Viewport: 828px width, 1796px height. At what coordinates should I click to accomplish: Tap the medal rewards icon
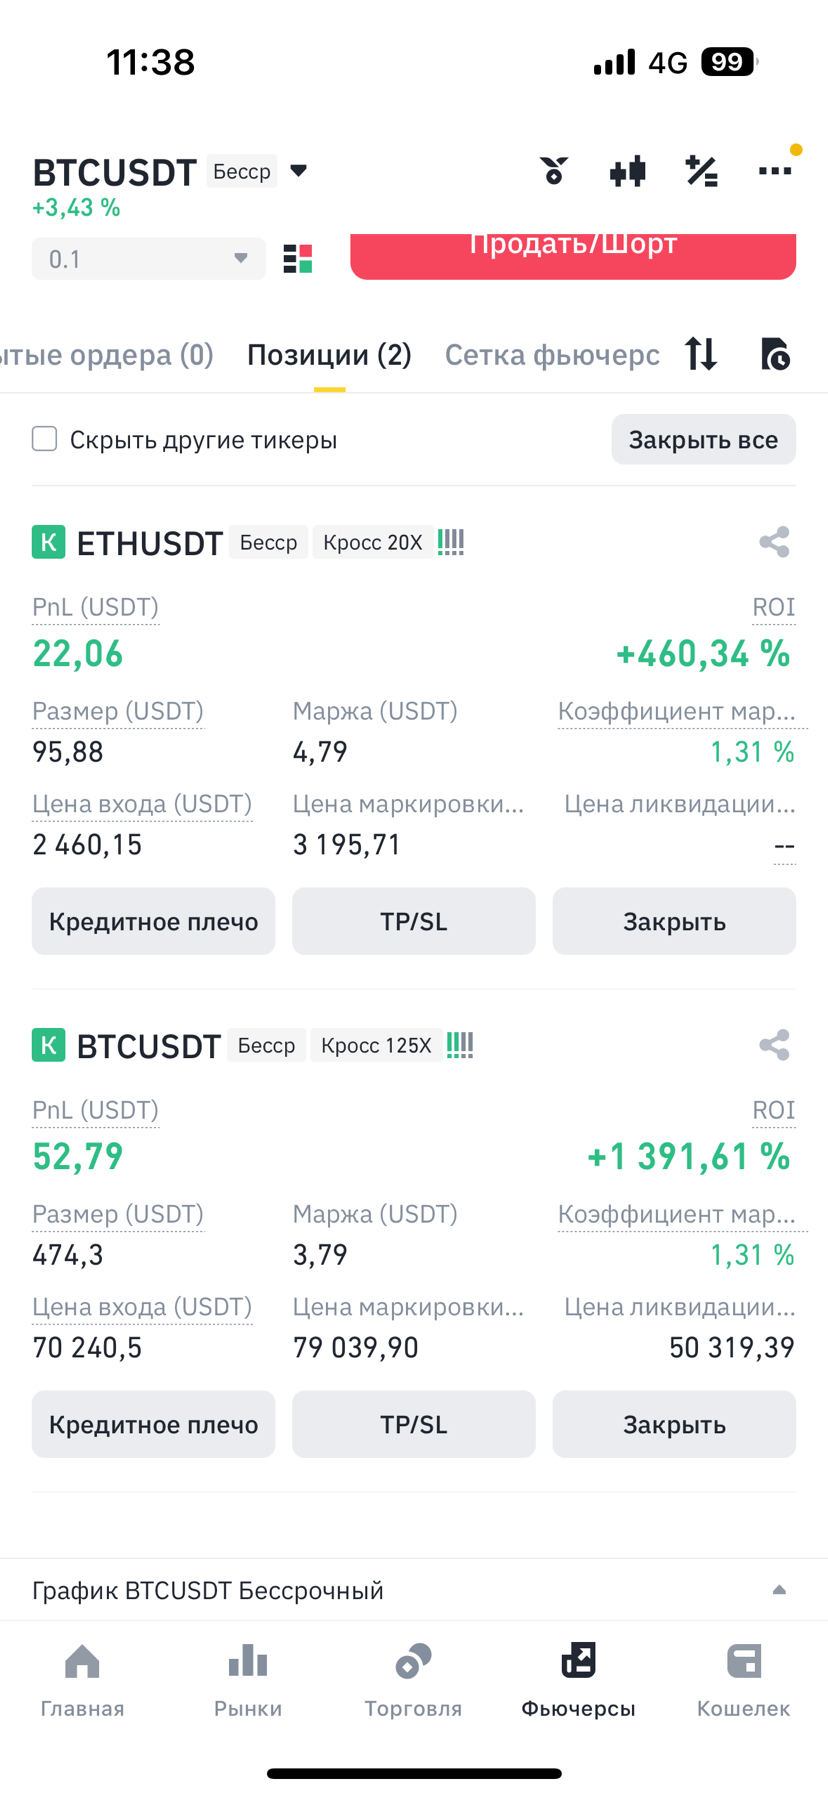[x=554, y=172]
